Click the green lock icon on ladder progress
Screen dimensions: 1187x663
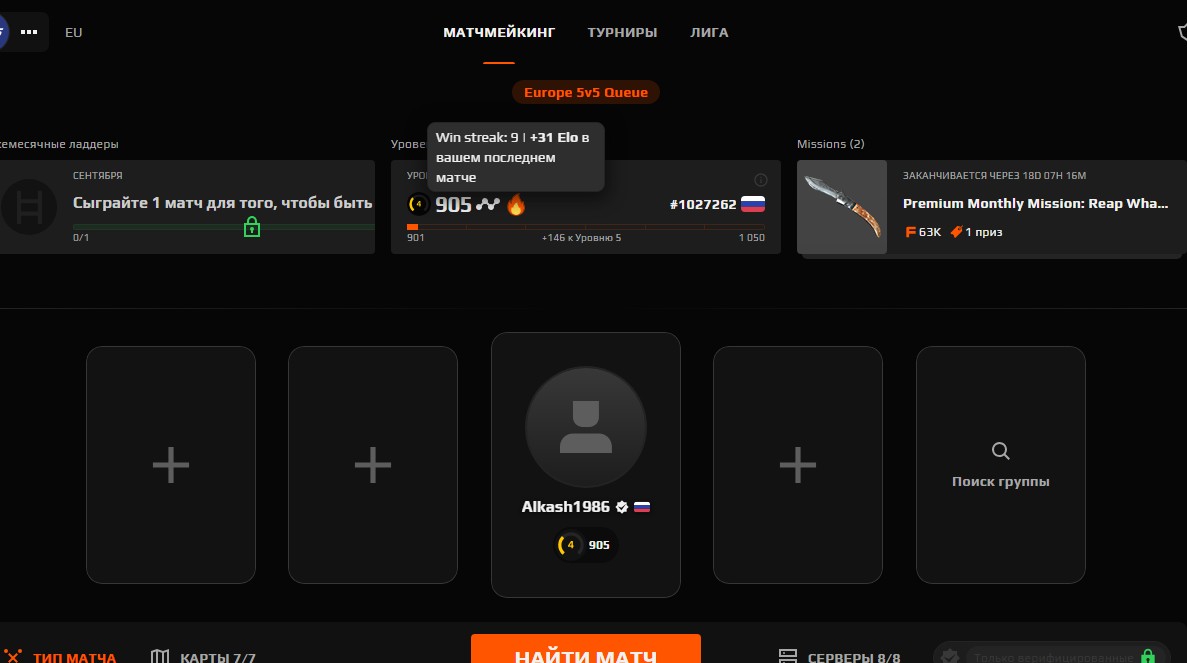pyautogui.click(x=252, y=227)
